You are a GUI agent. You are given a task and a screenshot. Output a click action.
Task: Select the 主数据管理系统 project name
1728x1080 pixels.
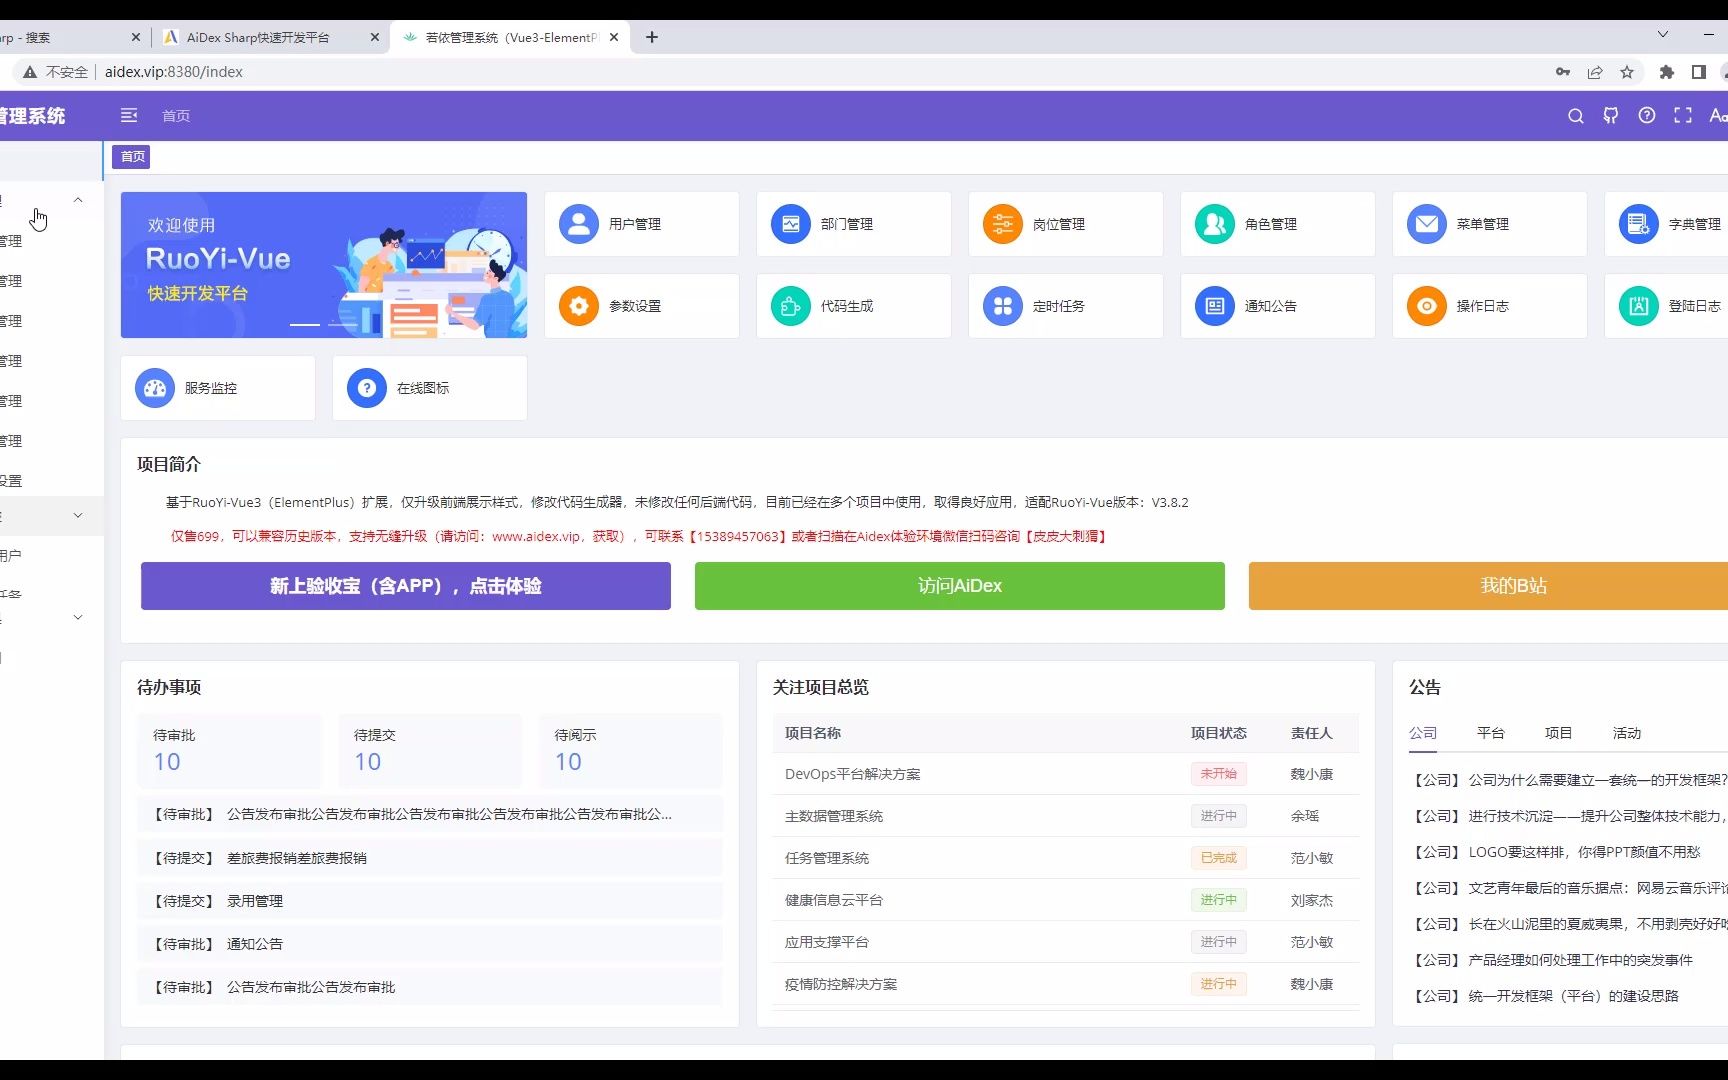(x=834, y=816)
